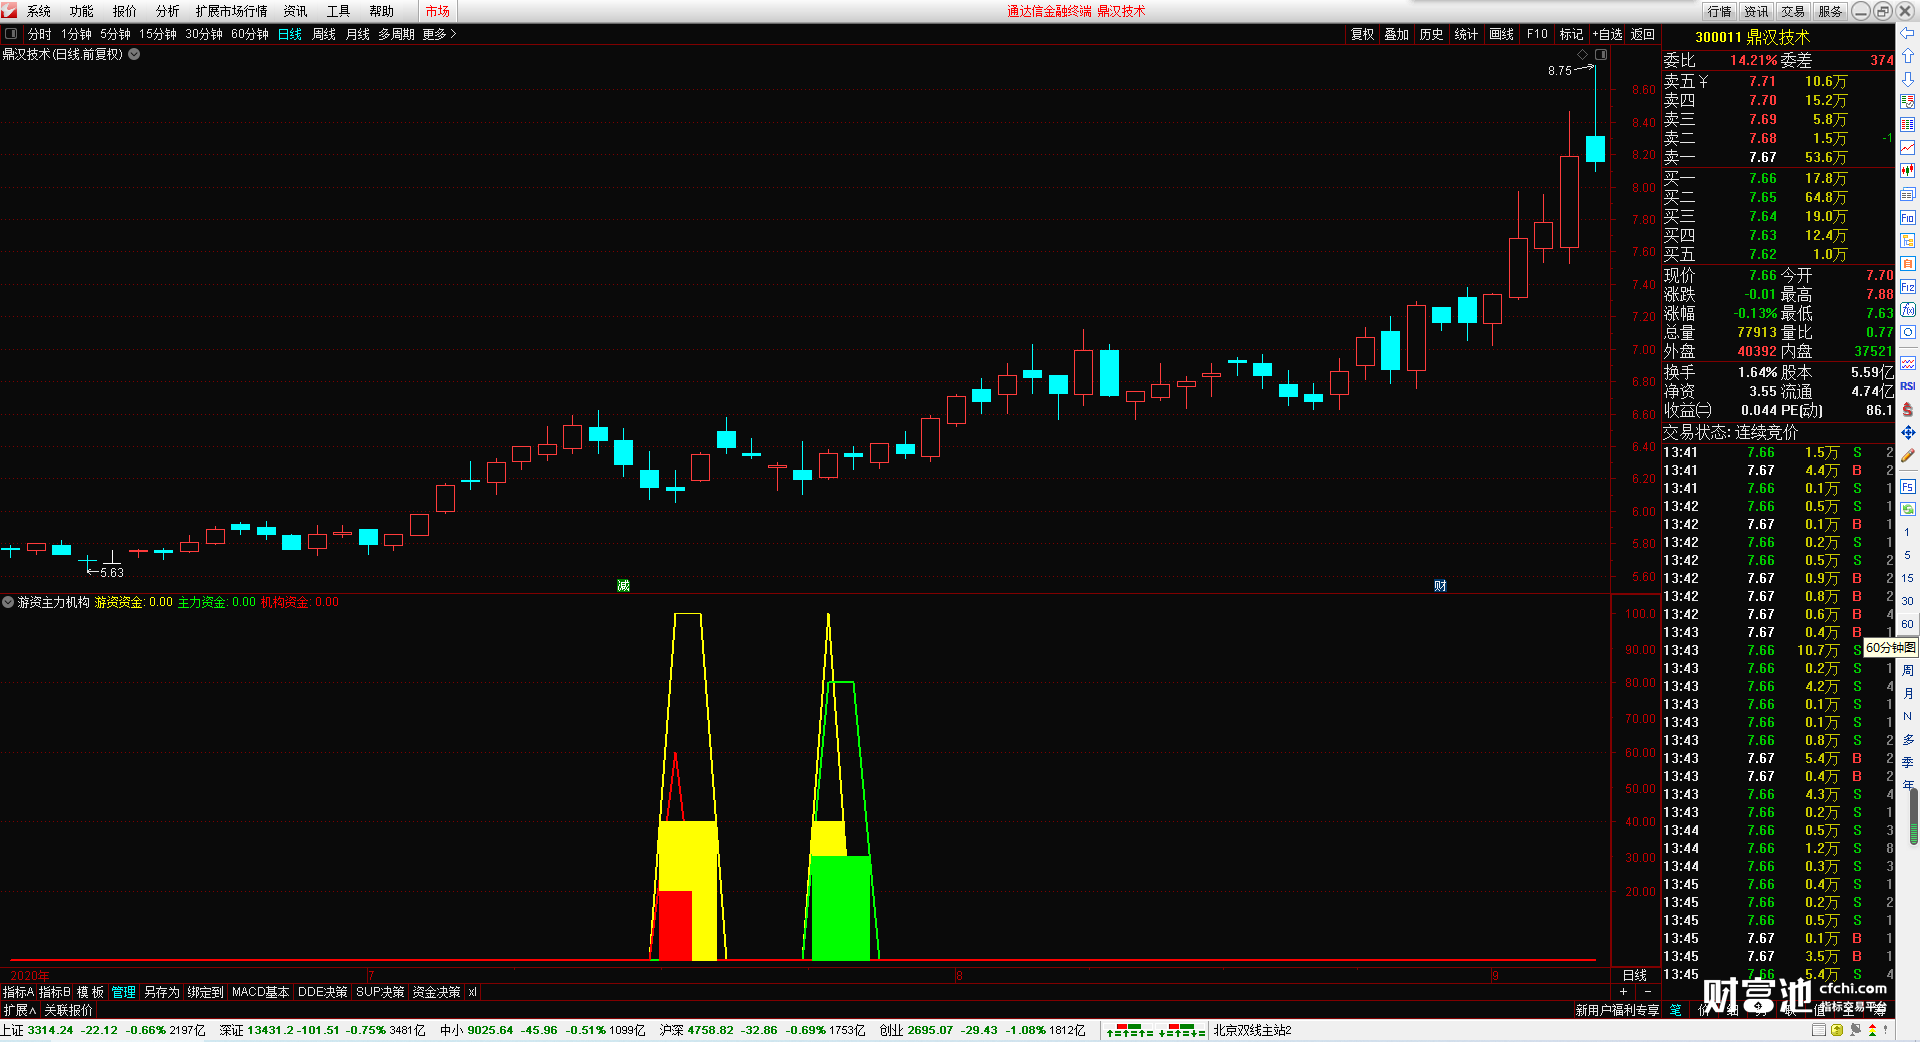Open the 统计 statistics option
Image resolution: width=1920 pixels, height=1042 pixels.
click(x=1466, y=34)
